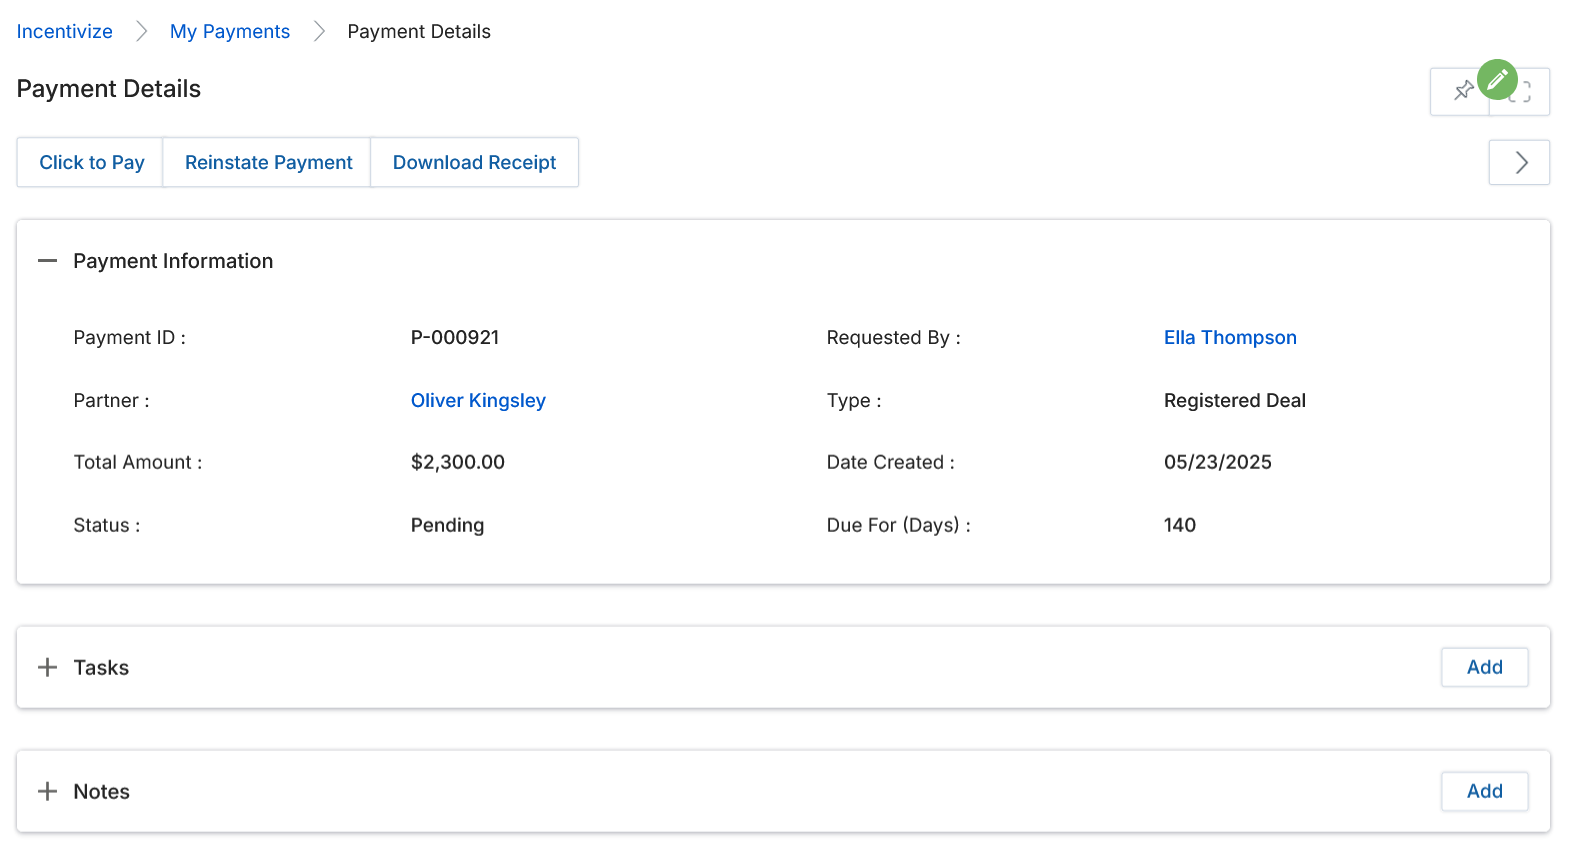
Task: Click the Partner label
Action: pyautogui.click(x=112, y=400)
